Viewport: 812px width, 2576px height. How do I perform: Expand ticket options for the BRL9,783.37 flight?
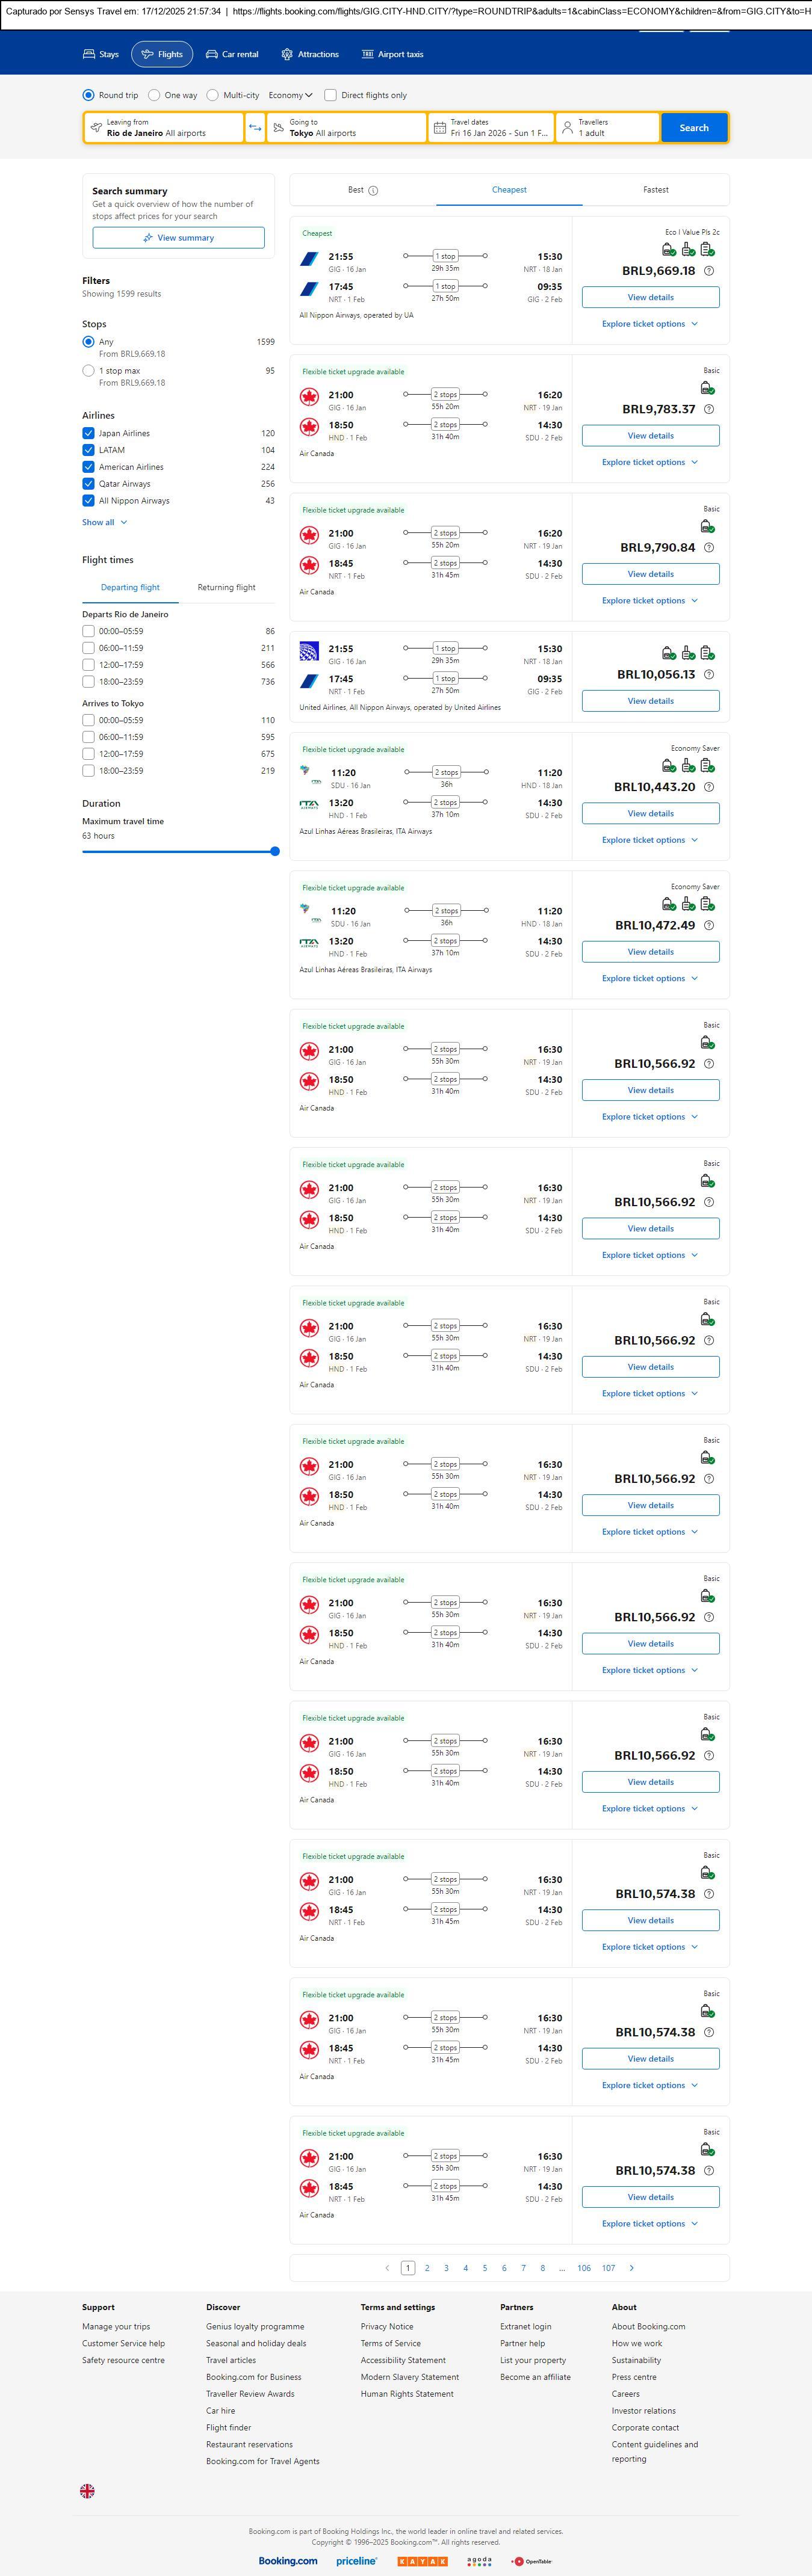649,463
